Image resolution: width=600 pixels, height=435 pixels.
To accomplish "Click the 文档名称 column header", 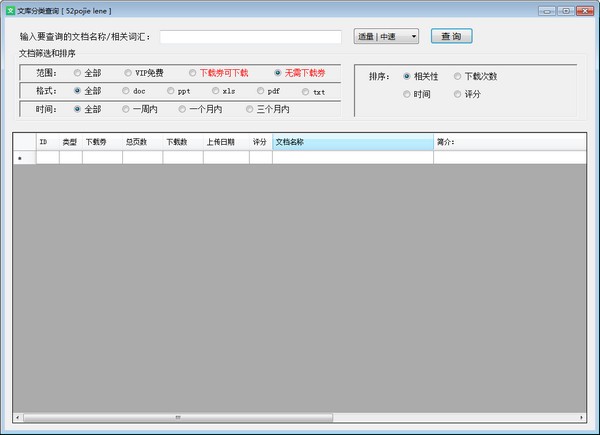I will pyautogui.click(x=352, y=142).
